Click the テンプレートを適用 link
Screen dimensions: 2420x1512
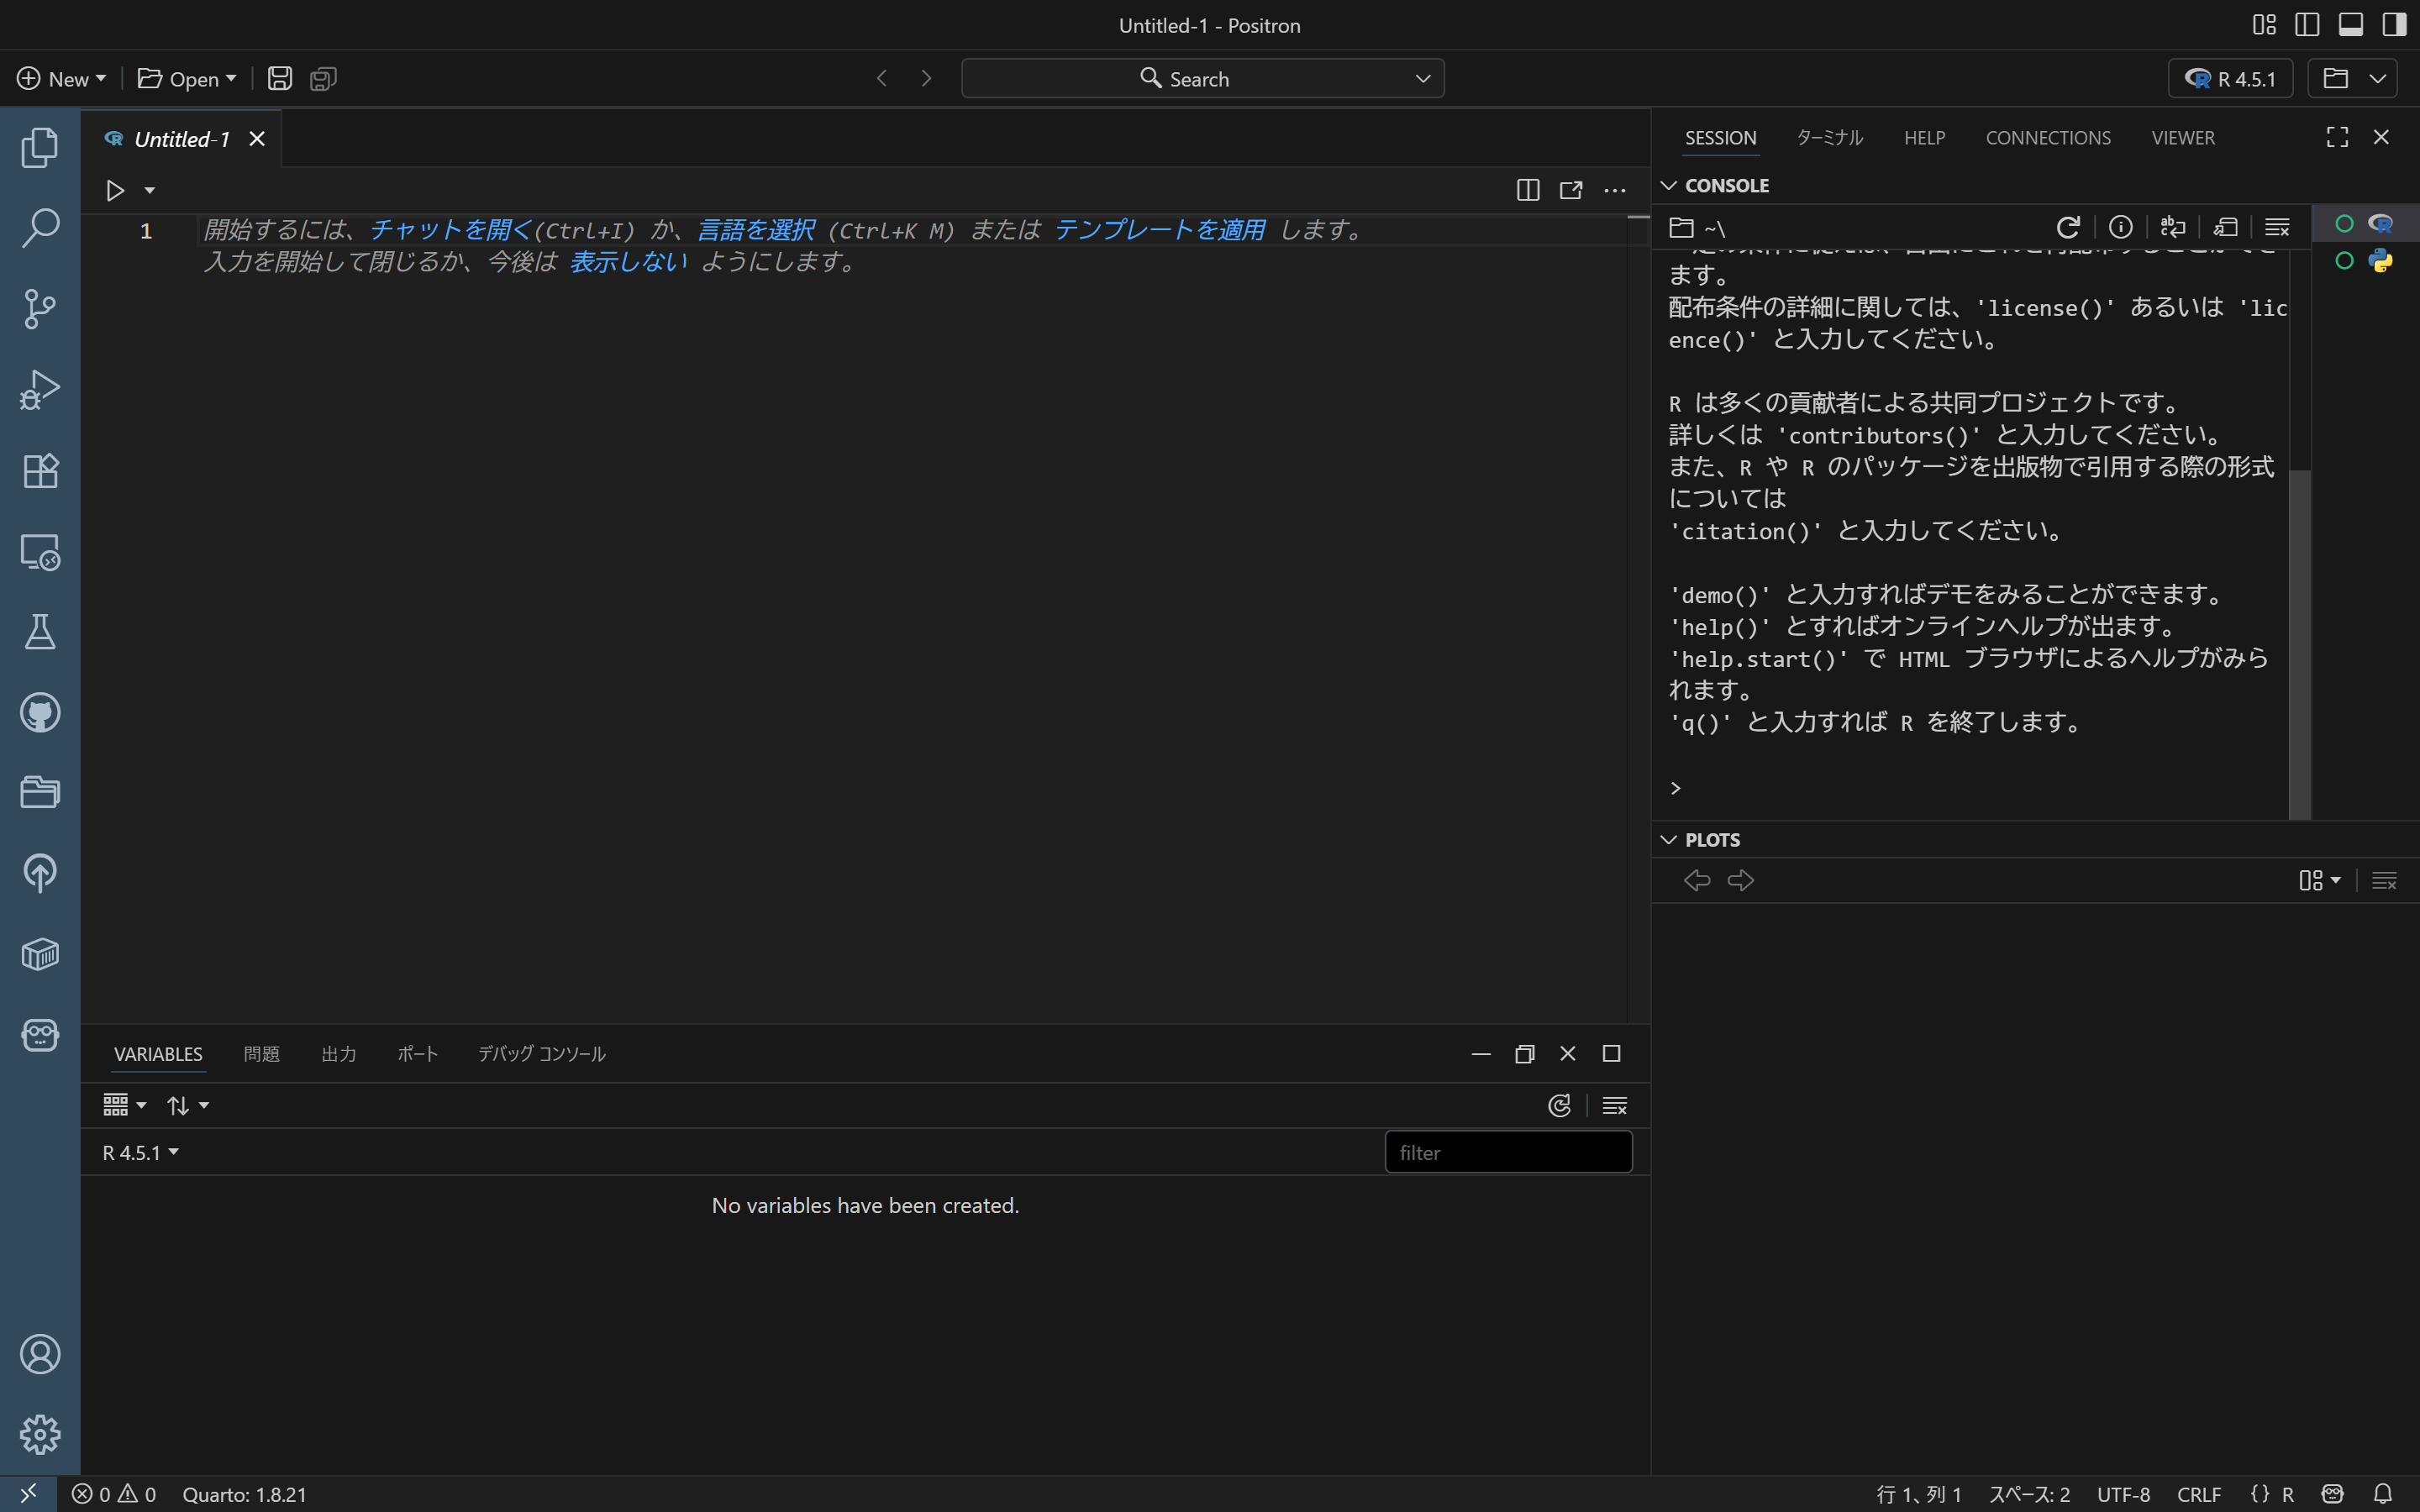point(1159,230)
